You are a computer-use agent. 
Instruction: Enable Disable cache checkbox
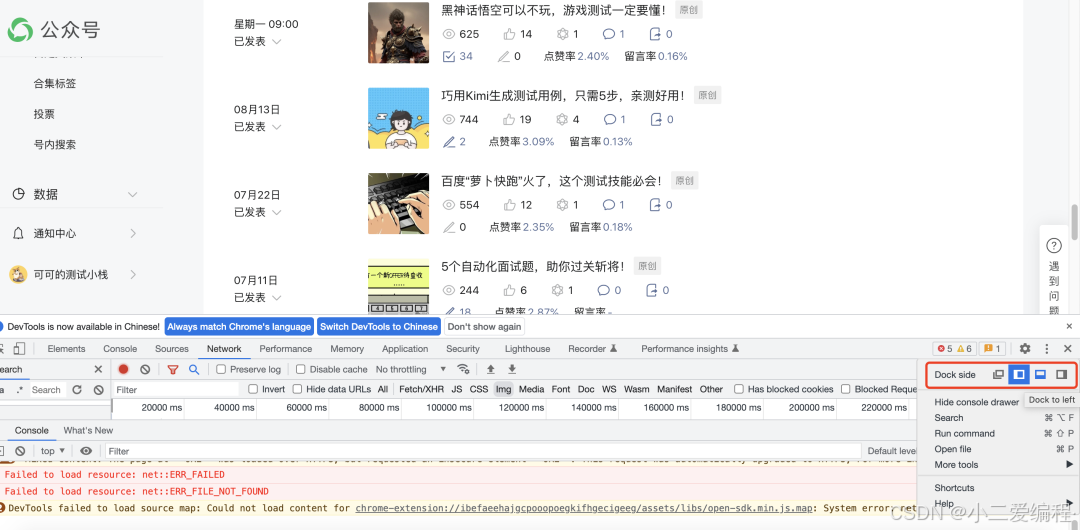[298, 369]
